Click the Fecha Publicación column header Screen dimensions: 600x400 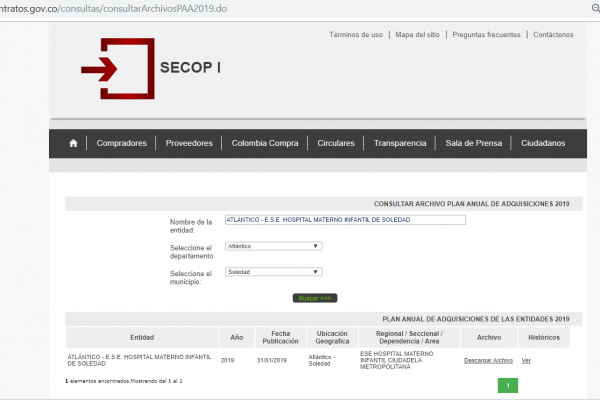coord(280,337)
